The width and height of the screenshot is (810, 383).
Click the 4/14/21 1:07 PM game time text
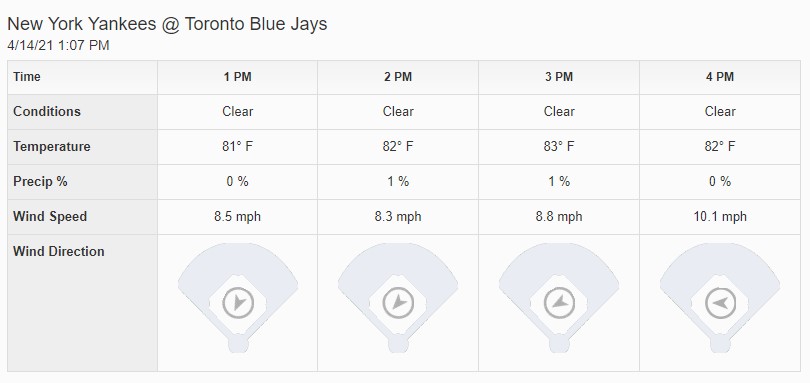(58, 45)
